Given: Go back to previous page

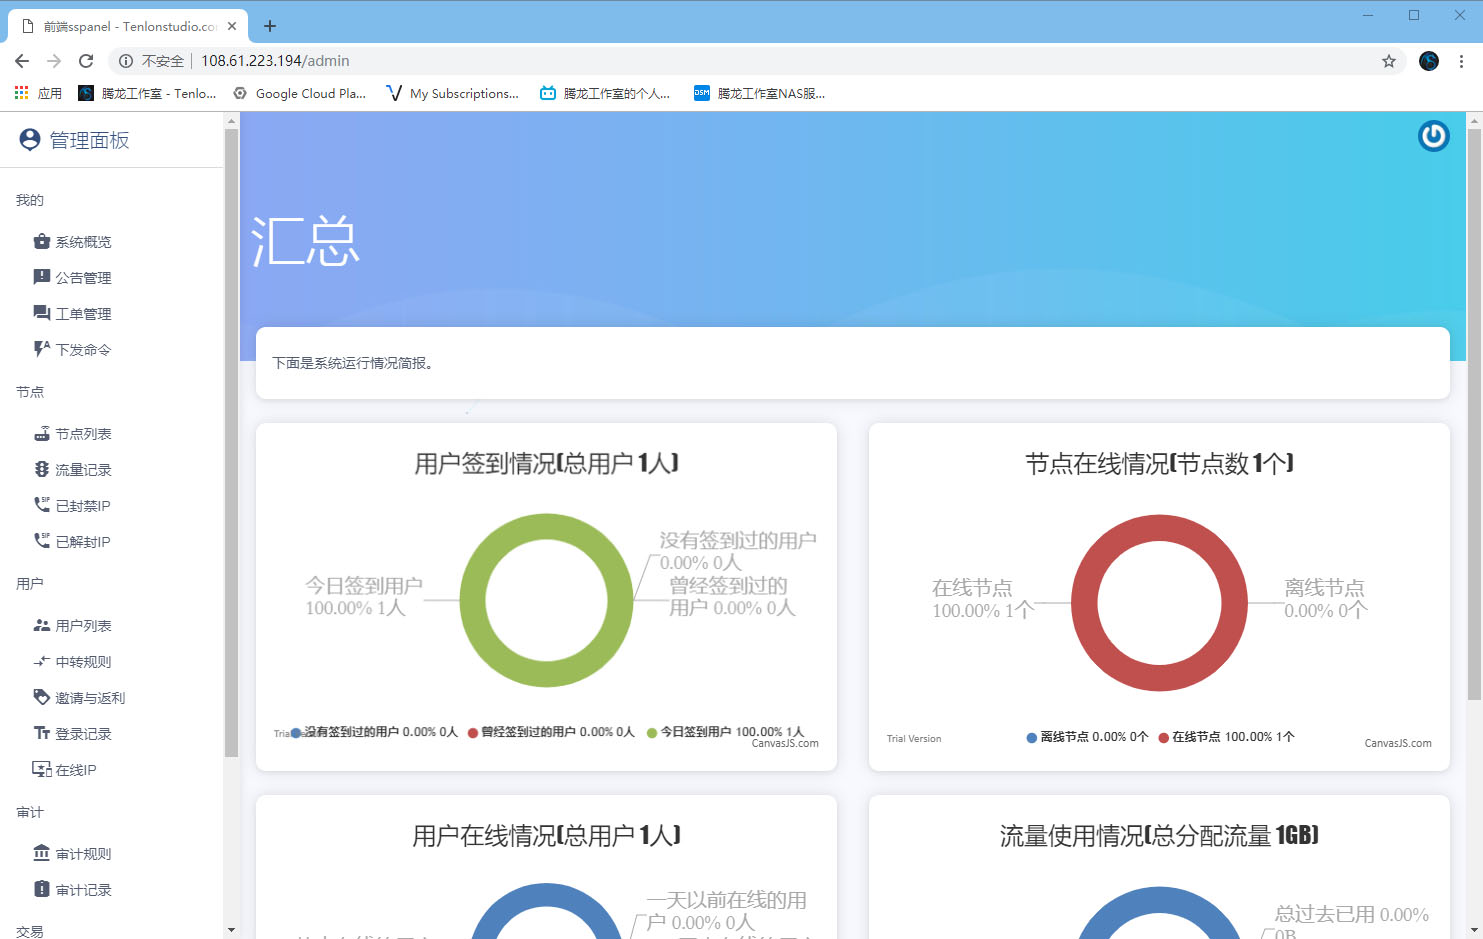Looking at the screenshot, I should point(22,61).
